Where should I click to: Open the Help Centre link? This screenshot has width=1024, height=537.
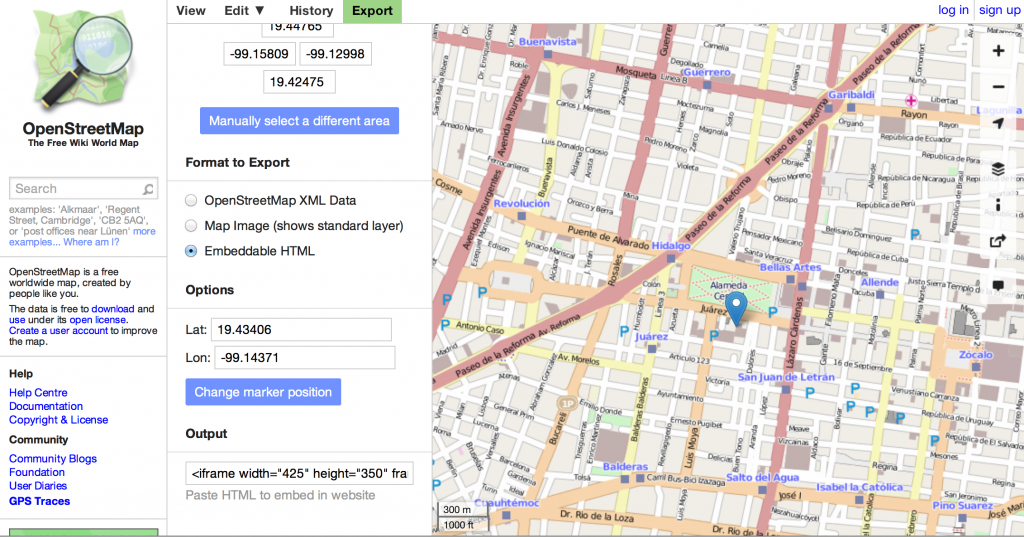38,393
